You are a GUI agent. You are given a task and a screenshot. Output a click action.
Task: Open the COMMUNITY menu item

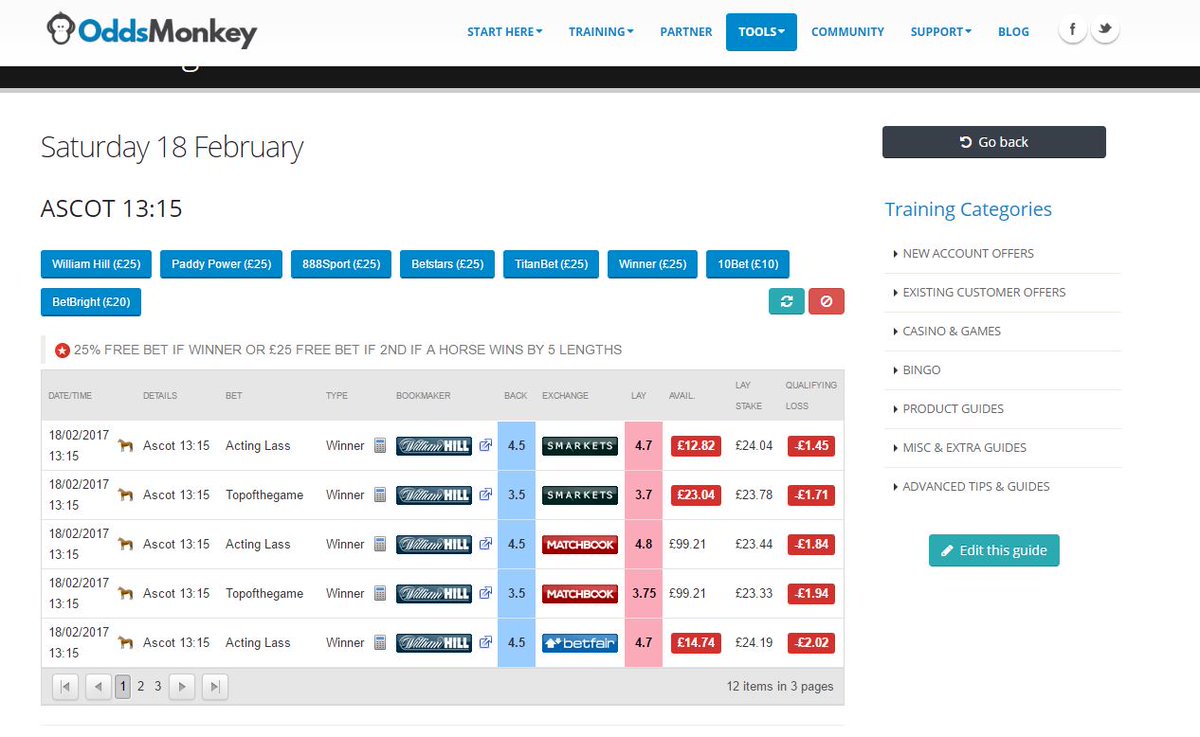[x=848, y=31]
